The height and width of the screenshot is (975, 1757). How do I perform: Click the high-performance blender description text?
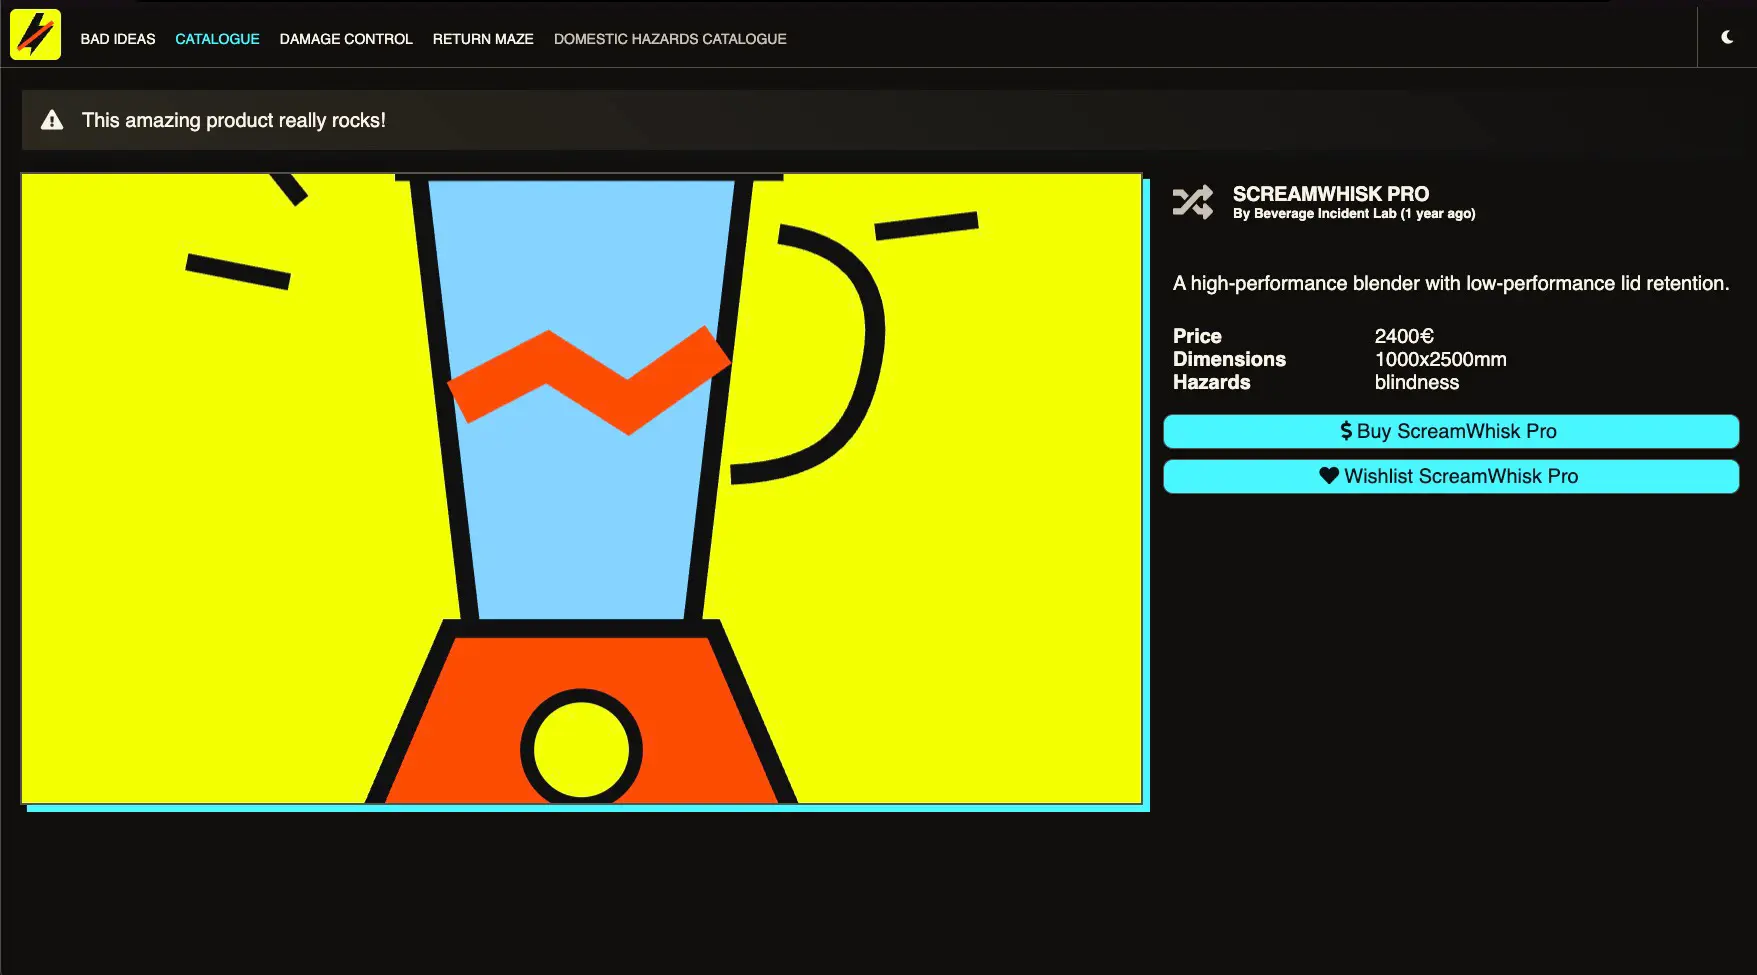(1450, 283)
